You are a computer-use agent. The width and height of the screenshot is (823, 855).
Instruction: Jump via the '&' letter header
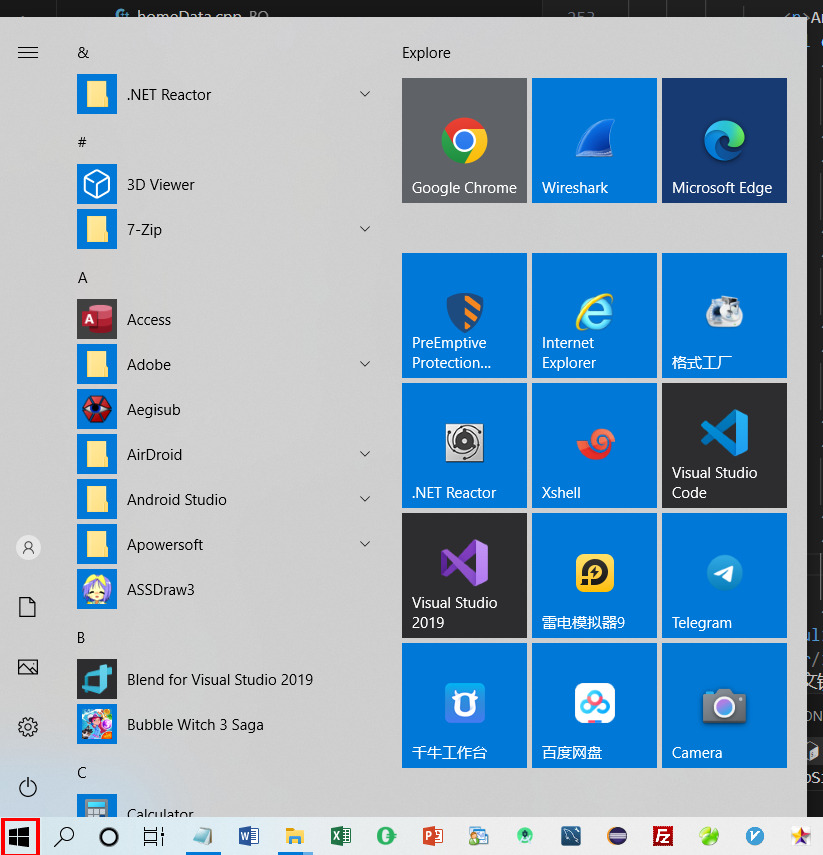[x=83, y=52]
